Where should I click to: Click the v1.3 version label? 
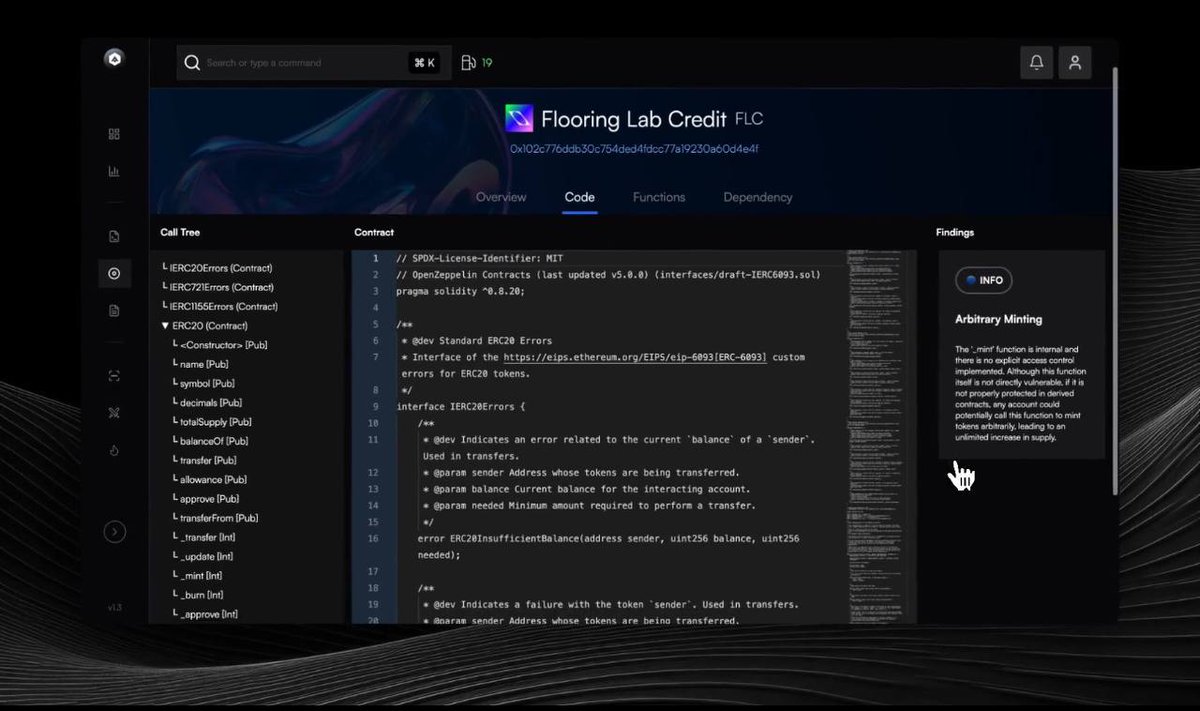[x=115, y=607]
